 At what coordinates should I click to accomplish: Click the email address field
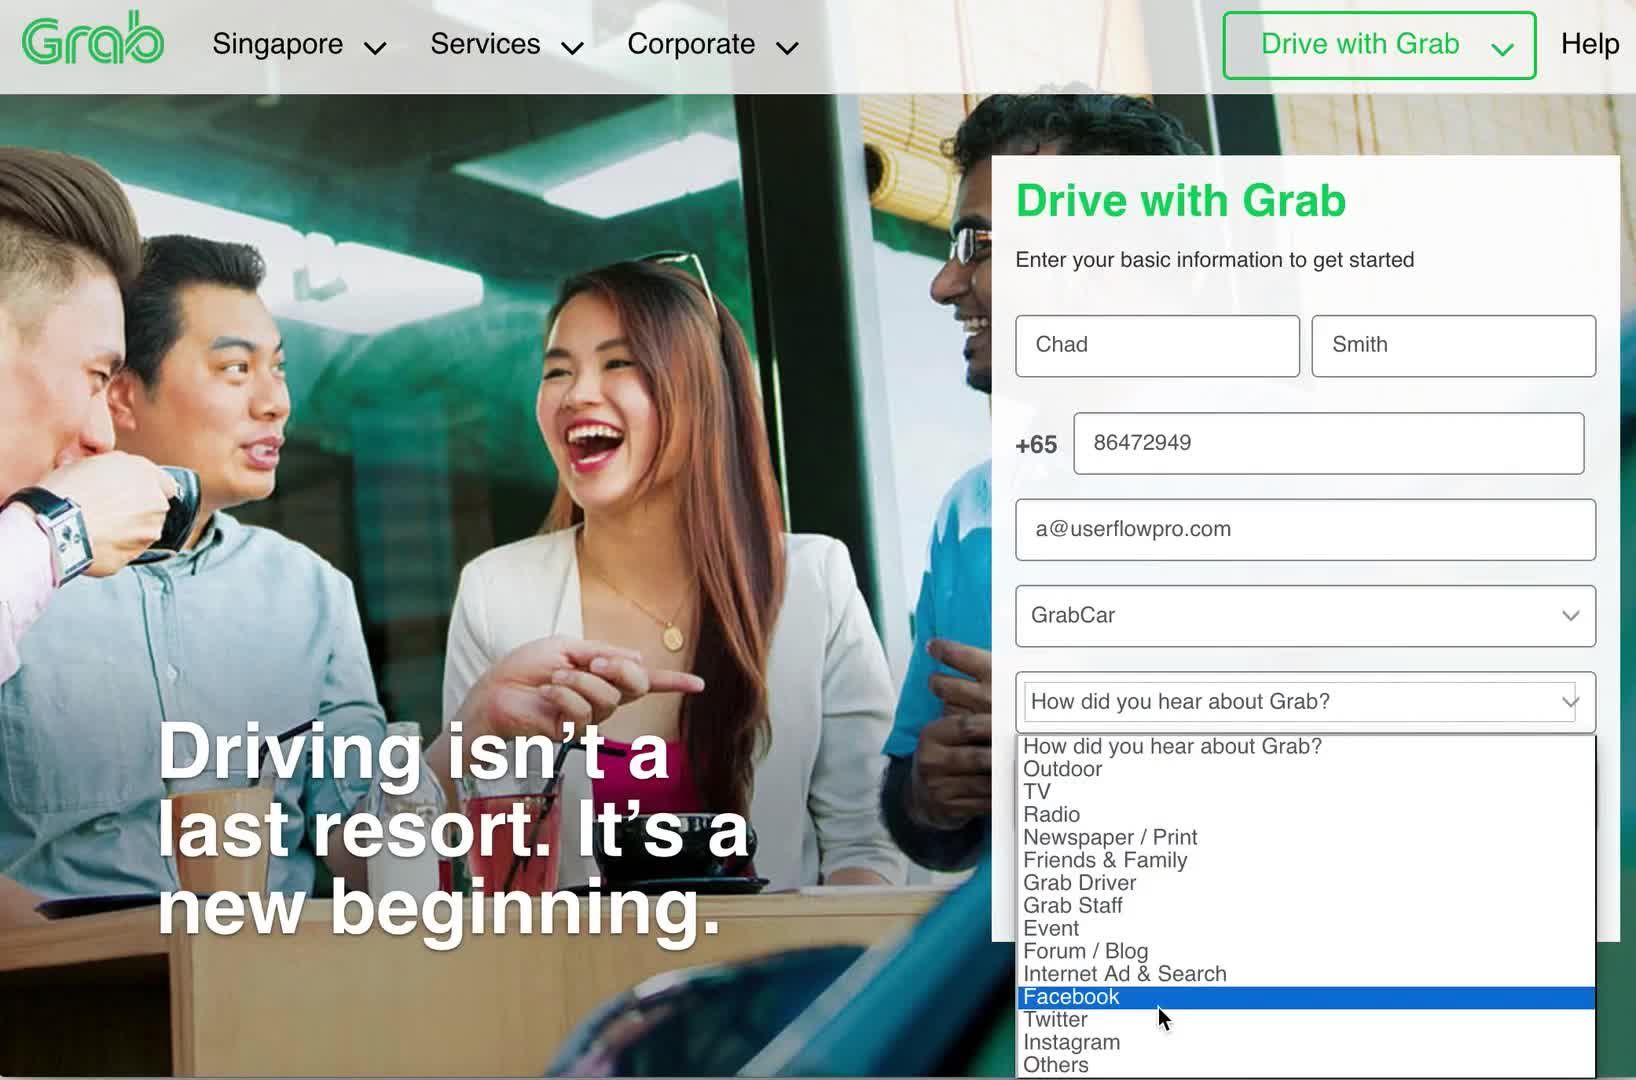[1305, 530]
